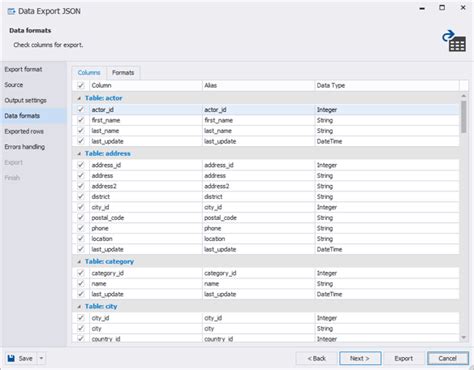The width and height of the screenshot is (474, 370).
Task: Uncheck the postal_code column checkbox
Action: point(81,217)
